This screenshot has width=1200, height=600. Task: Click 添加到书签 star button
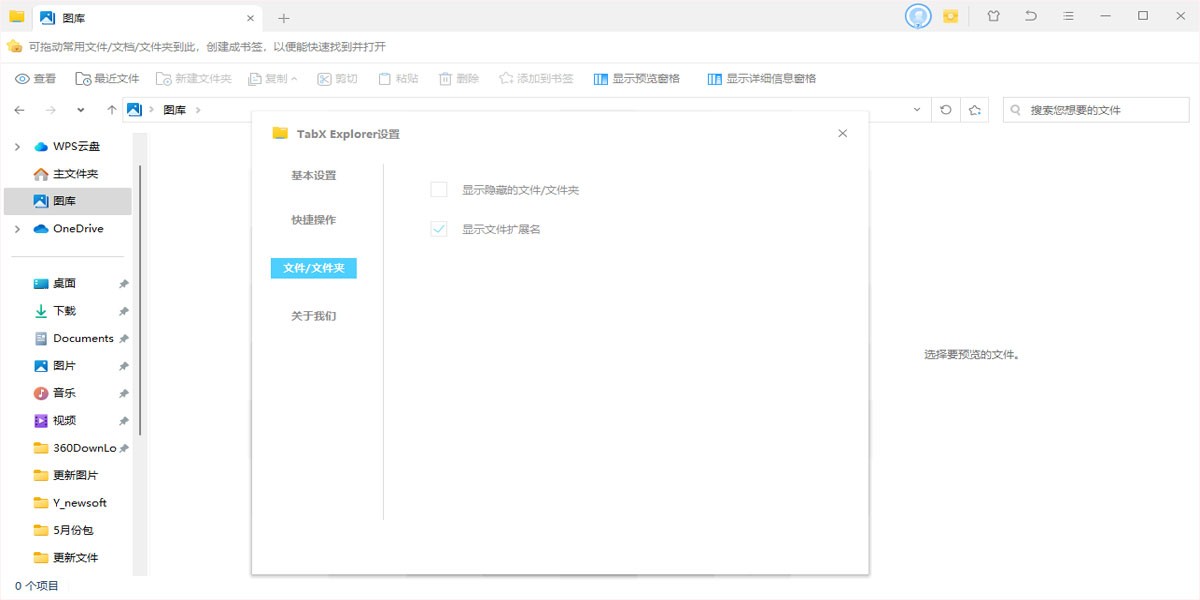click(x=536, y=79)
